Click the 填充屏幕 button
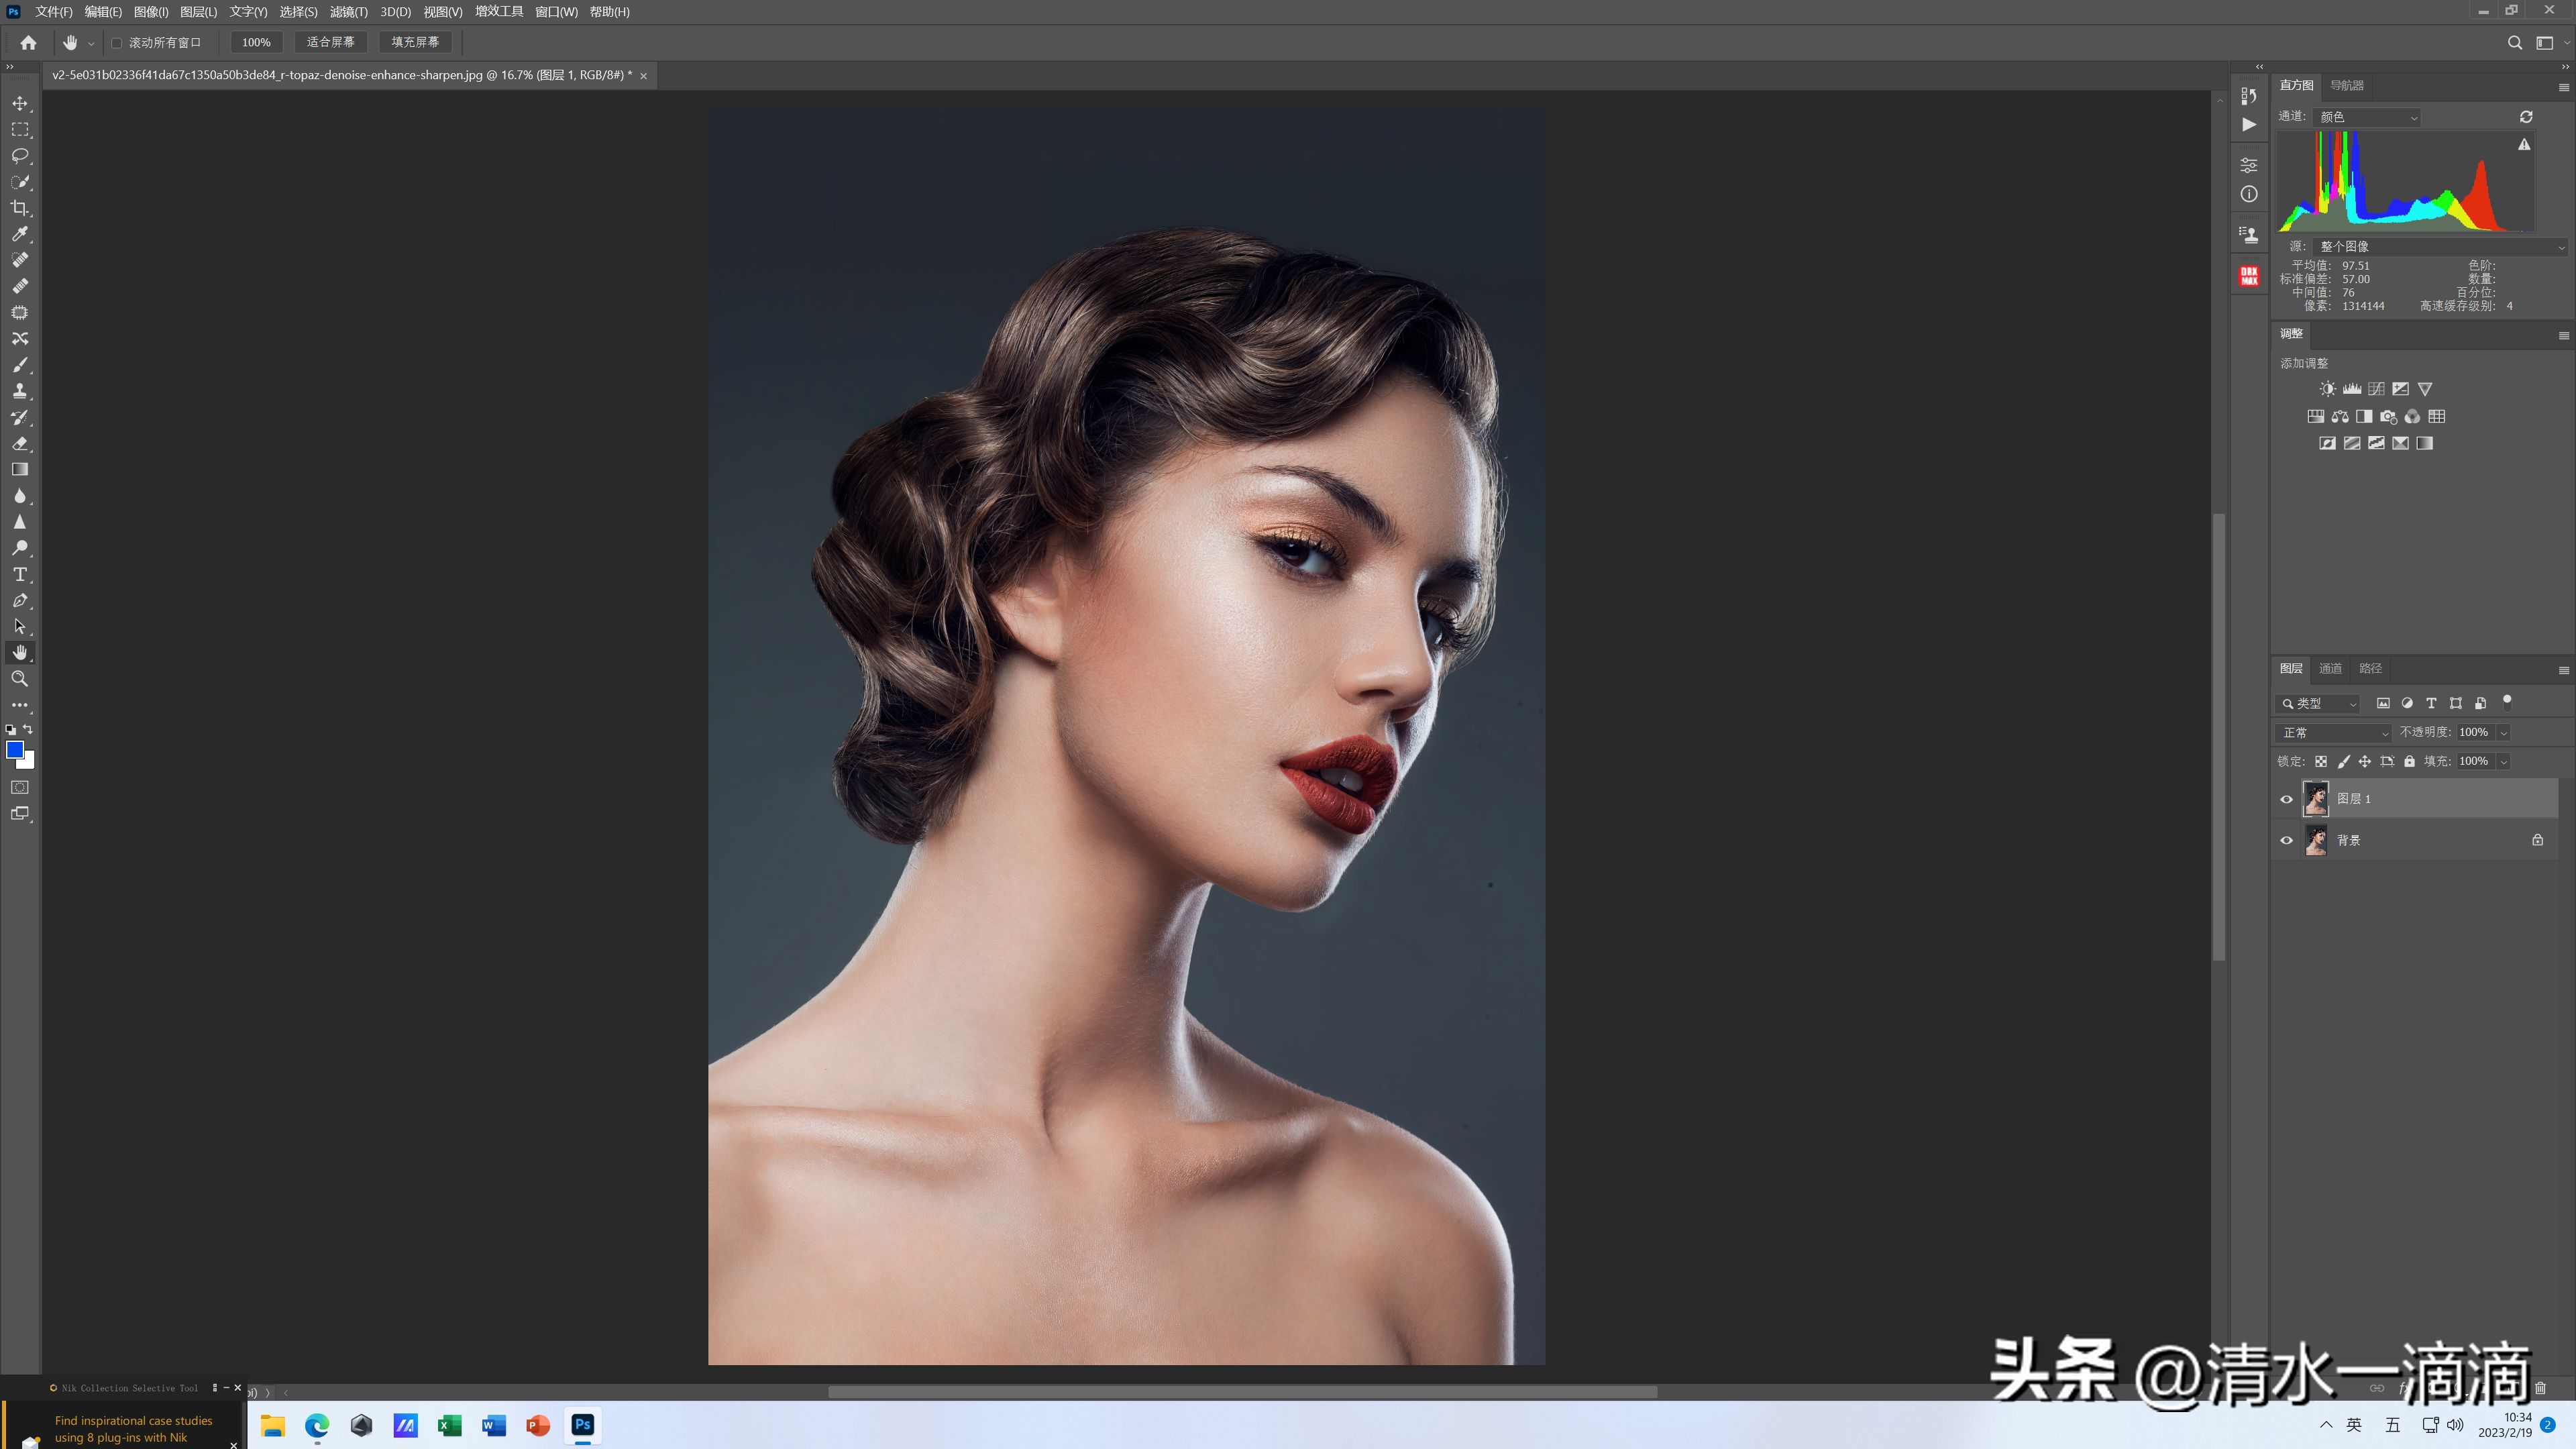Viewport: 2576px width, 1449px height. (x=415, y=42)
